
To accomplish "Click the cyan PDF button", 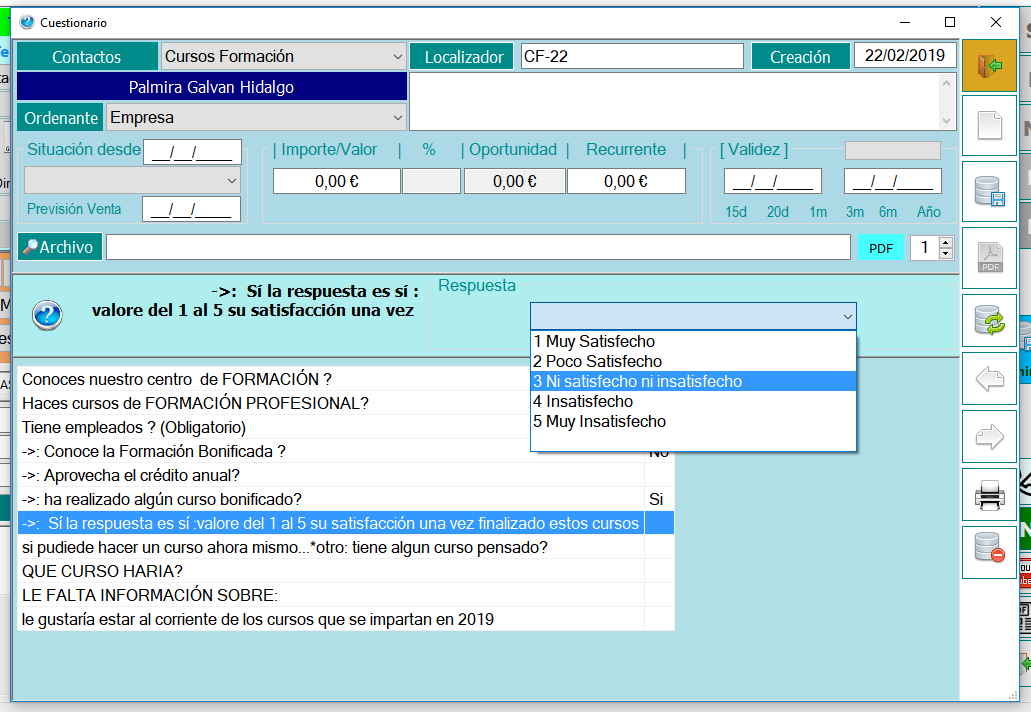I will [x=880, y=248].
